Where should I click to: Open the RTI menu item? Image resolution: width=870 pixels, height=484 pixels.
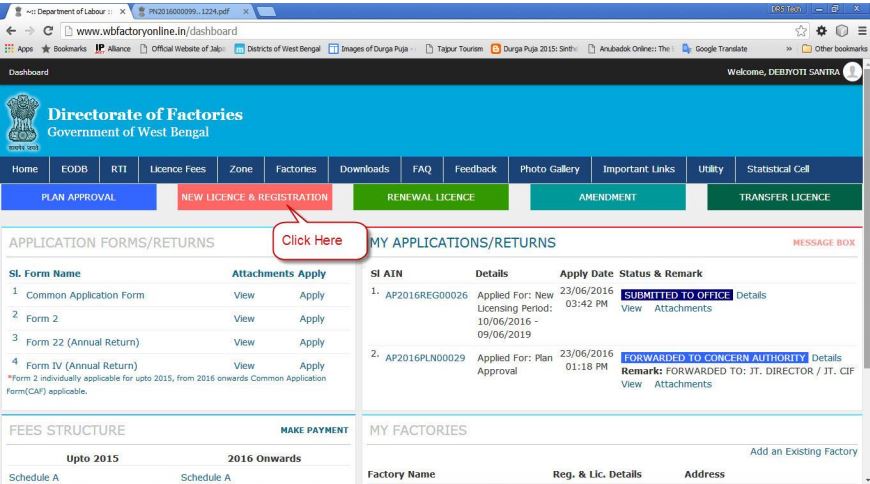click(x=119, y=169)
